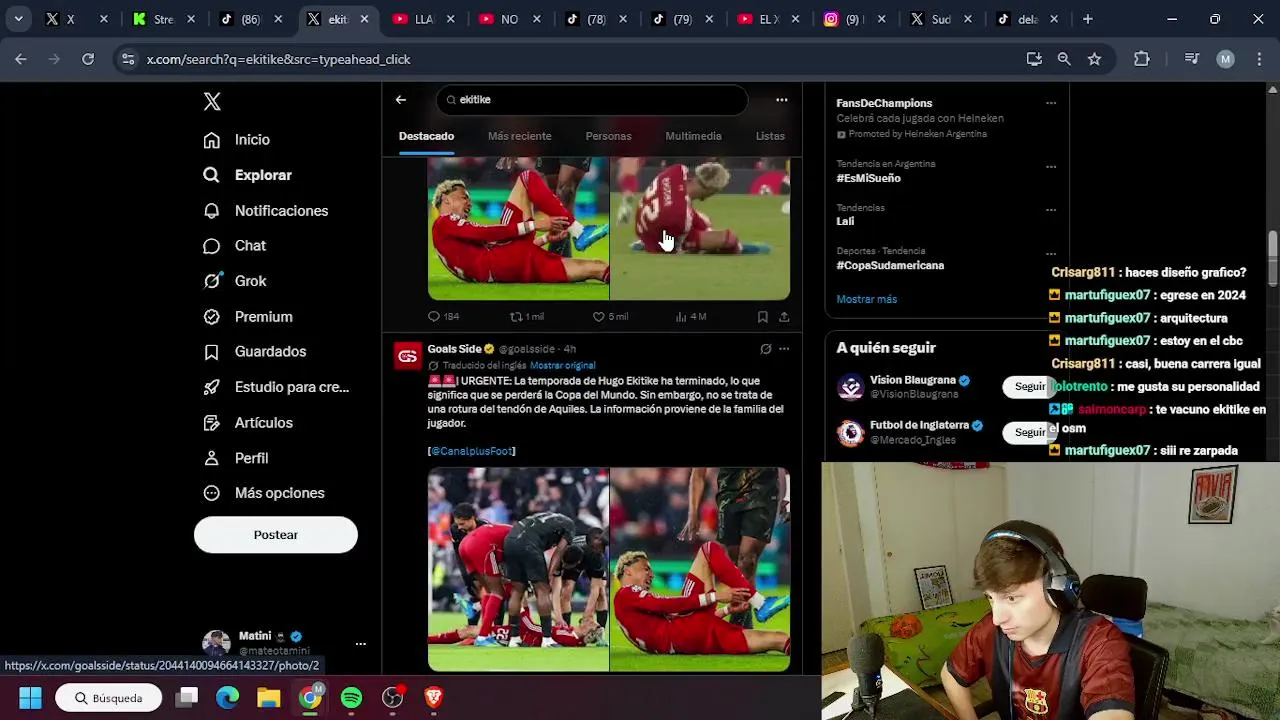Open @CanalplusFoot mention link
Screen dimensions: 1280x720
coord(471,451)
